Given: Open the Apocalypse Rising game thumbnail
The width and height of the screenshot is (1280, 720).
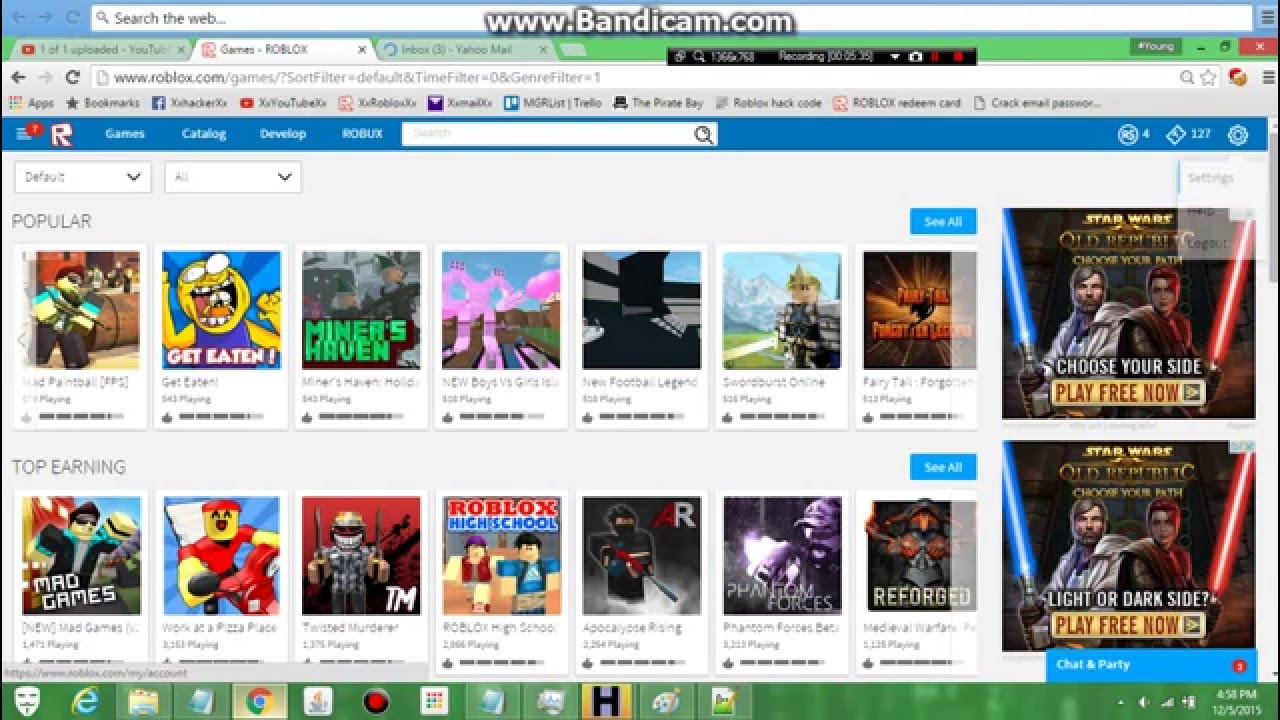Looking at the screenshot, I should (642, 556).
